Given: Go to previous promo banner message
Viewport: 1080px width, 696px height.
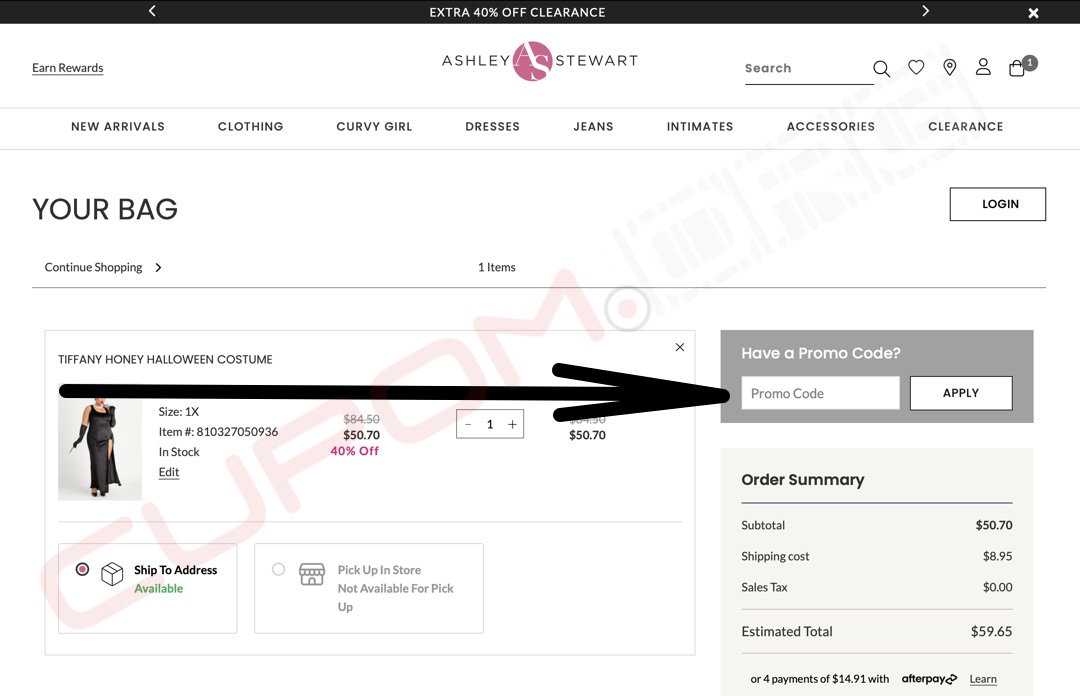Looking at the screenshot, I should tap(152, 11).
